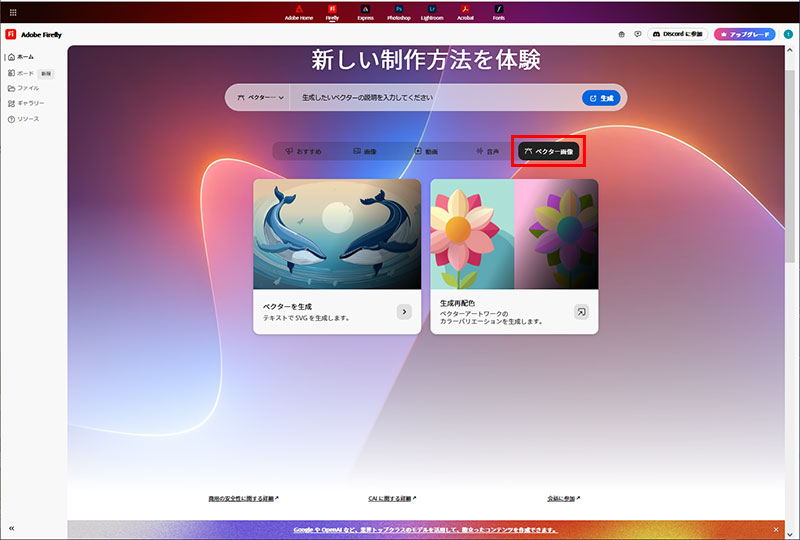Go to Adobe Home icon
Screen dimensions: 800x540
[x=299, y=12]
